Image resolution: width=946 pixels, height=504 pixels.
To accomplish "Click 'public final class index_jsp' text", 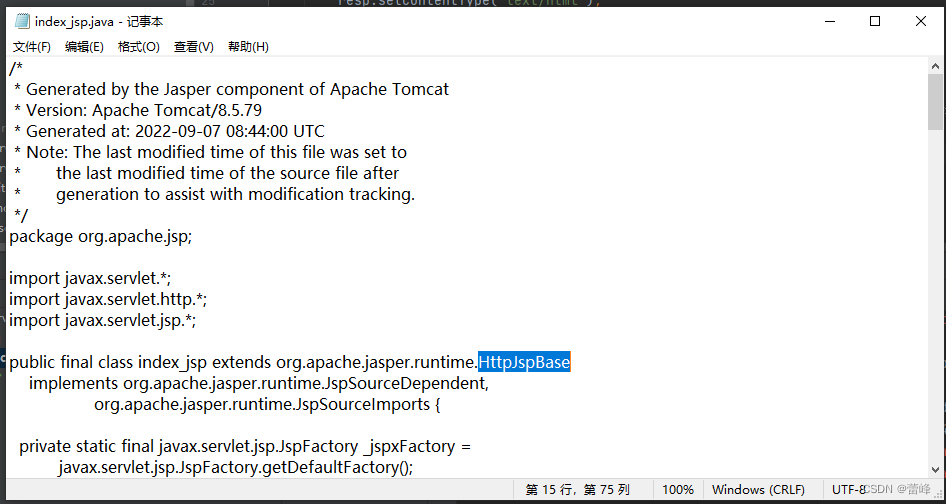I will [109, 362].
